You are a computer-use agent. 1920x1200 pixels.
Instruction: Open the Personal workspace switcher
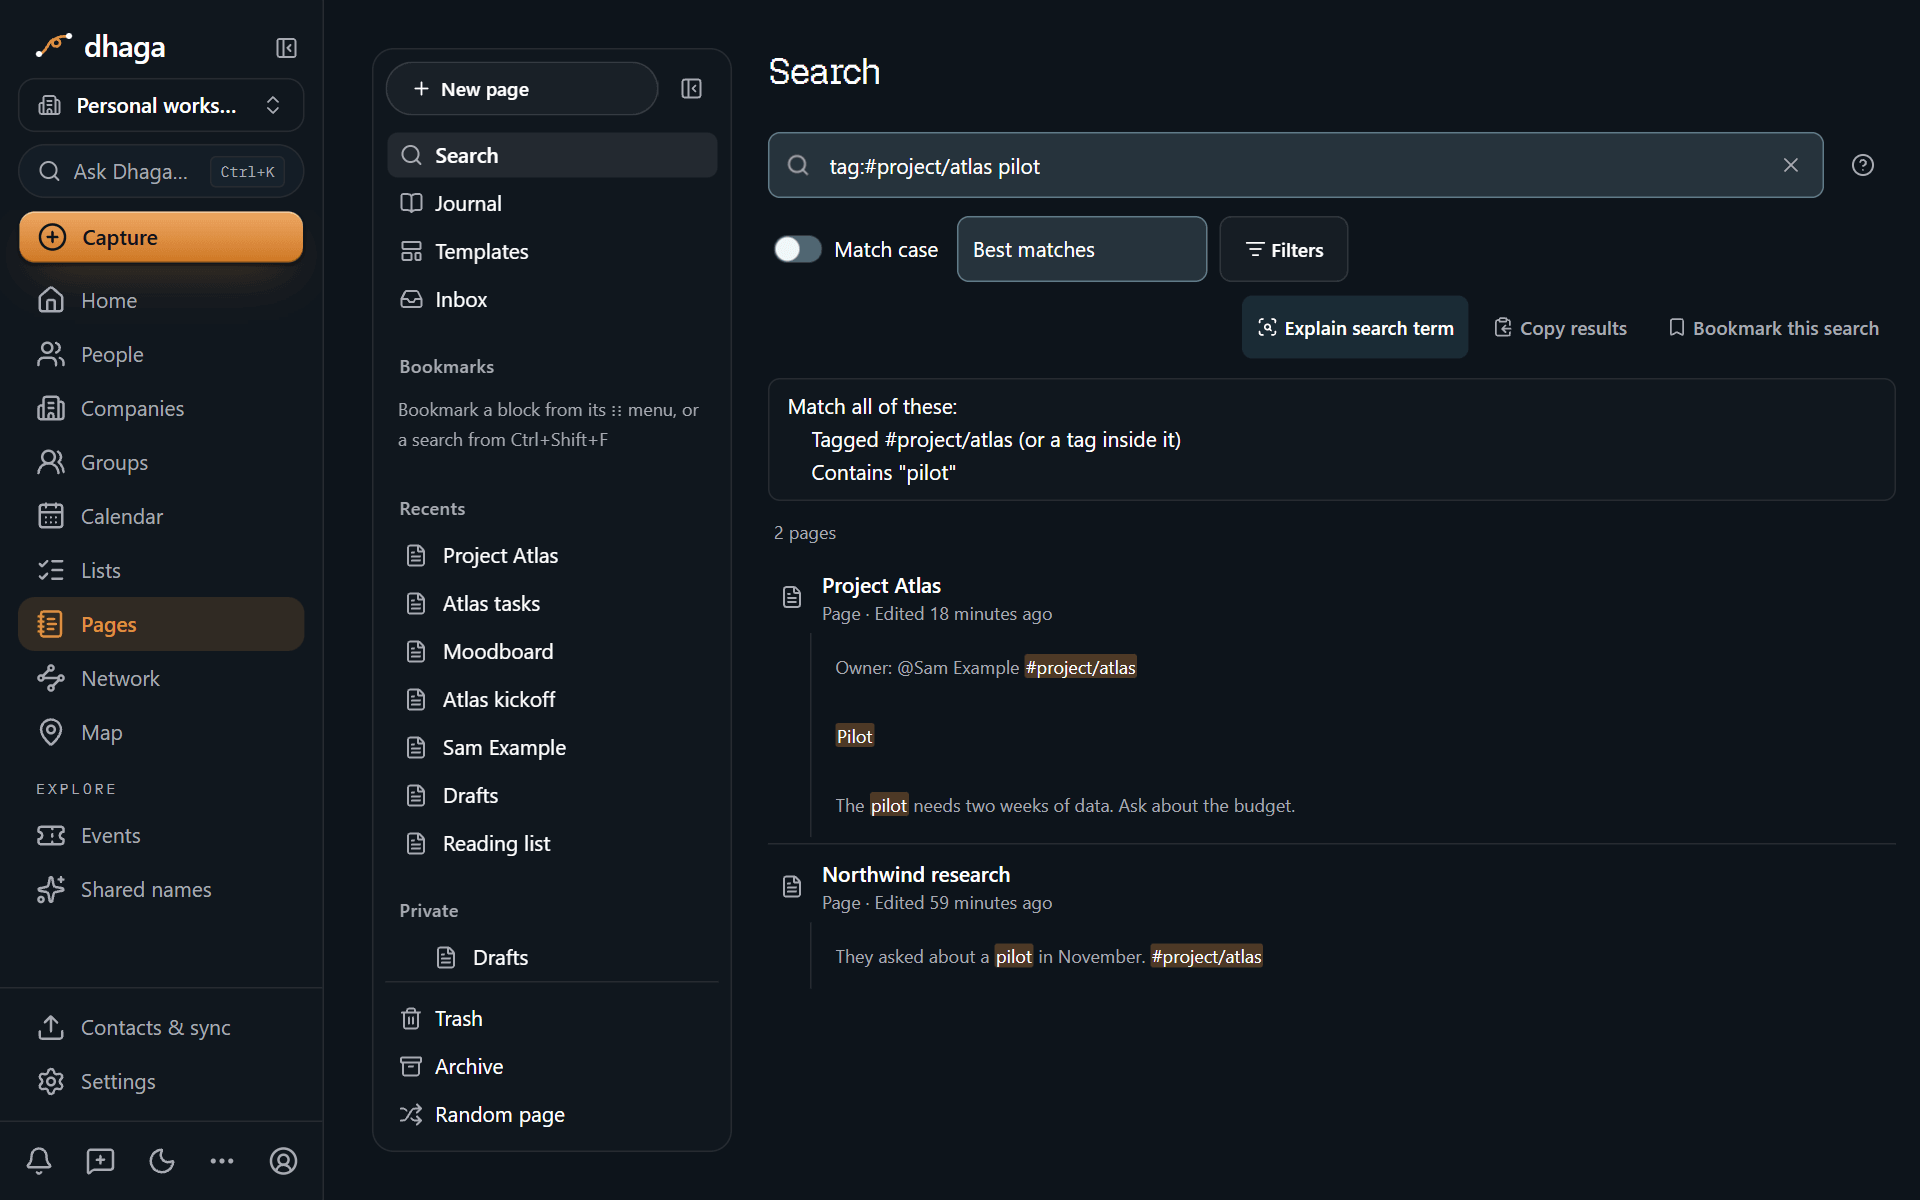(x=161, y=105)
